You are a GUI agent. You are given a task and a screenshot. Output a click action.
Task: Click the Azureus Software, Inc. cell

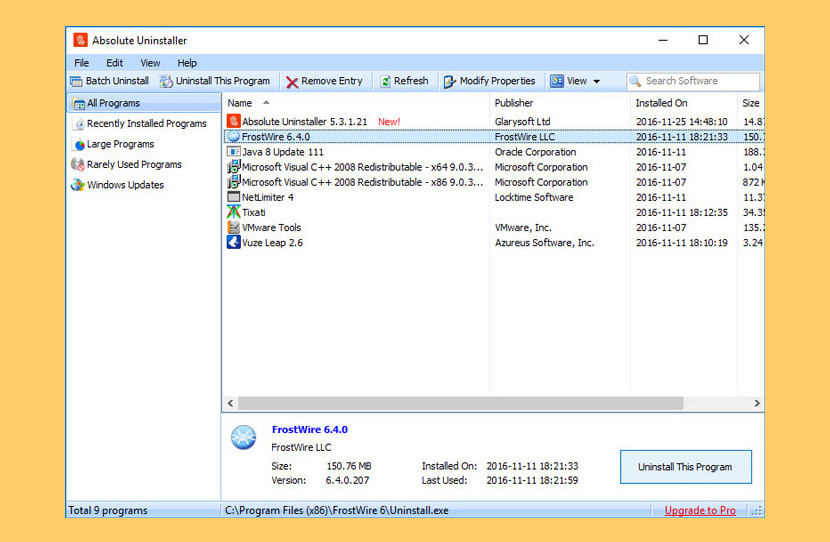[x=544, y=243]
